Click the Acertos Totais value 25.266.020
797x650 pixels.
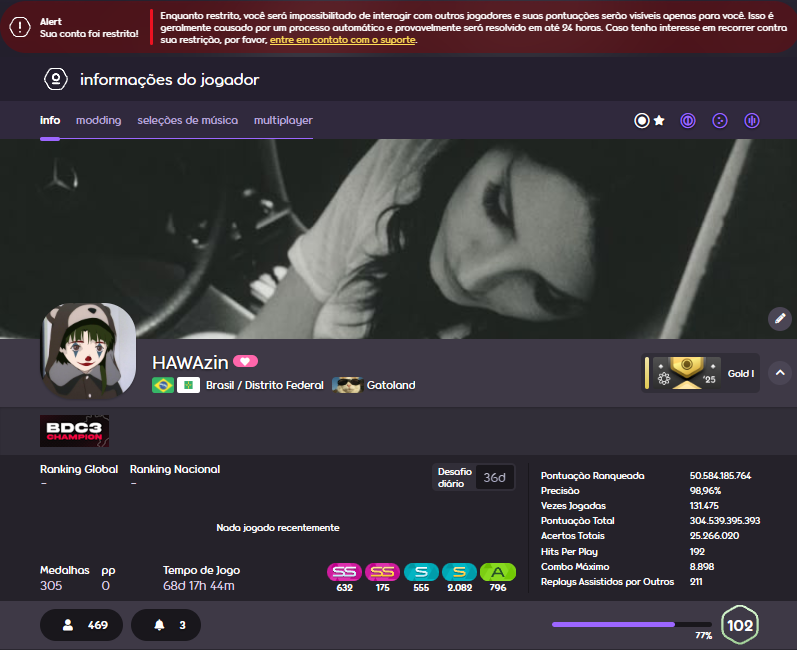click(x=714, y=536)
